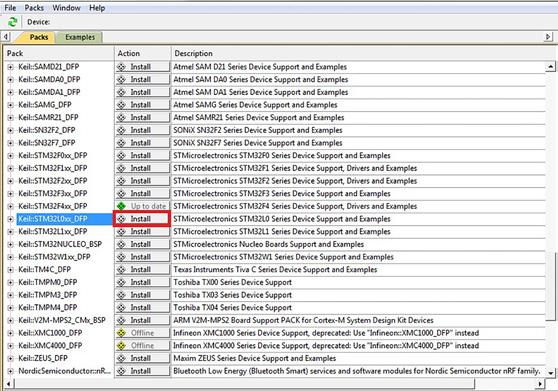Screen dimensions: 558x391
Task: Click 'Toshiba TX03 Series Device Support' description
Action: (x=232, y=295)
